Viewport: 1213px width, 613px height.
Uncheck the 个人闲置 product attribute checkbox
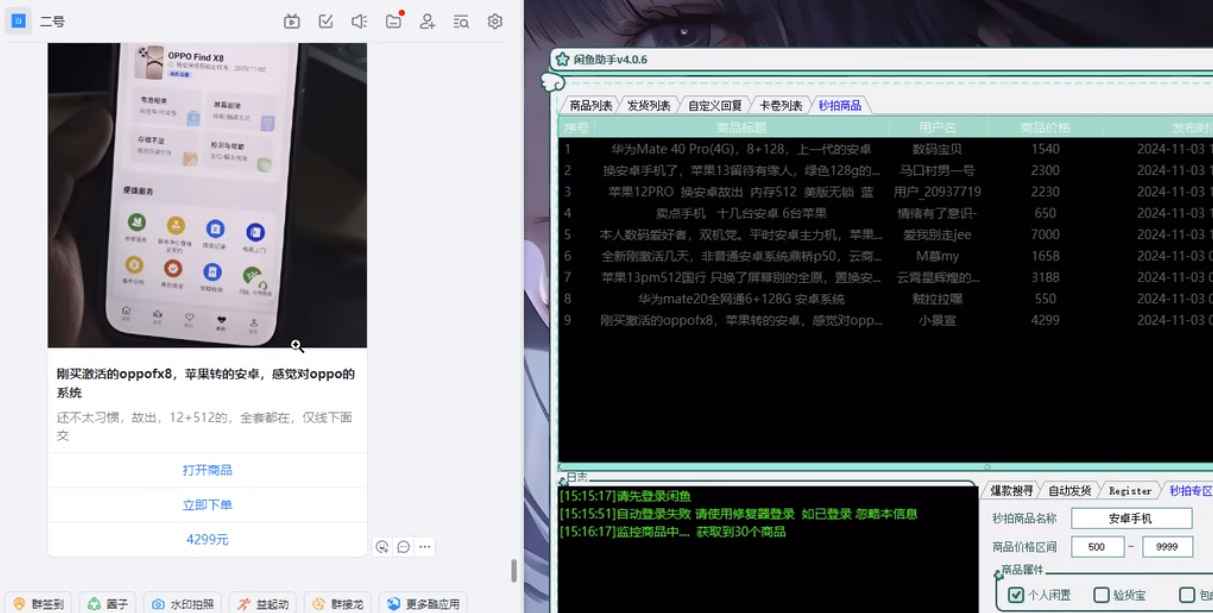point(1013,595)
